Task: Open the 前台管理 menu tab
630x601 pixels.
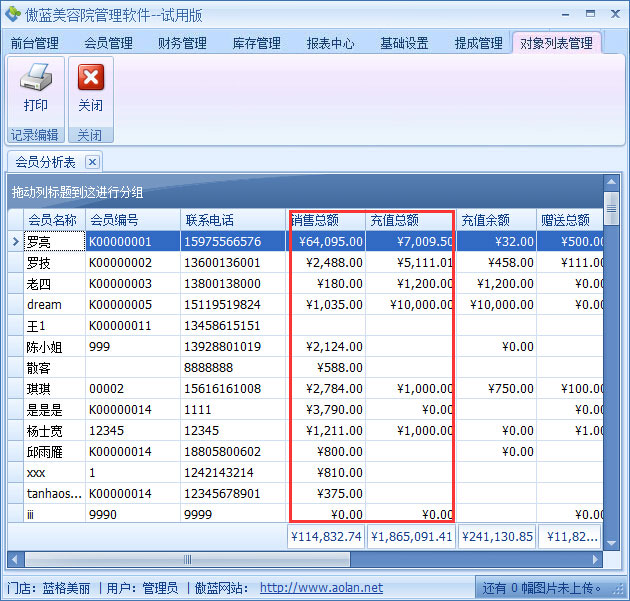Action: click(x=34, y=44)
